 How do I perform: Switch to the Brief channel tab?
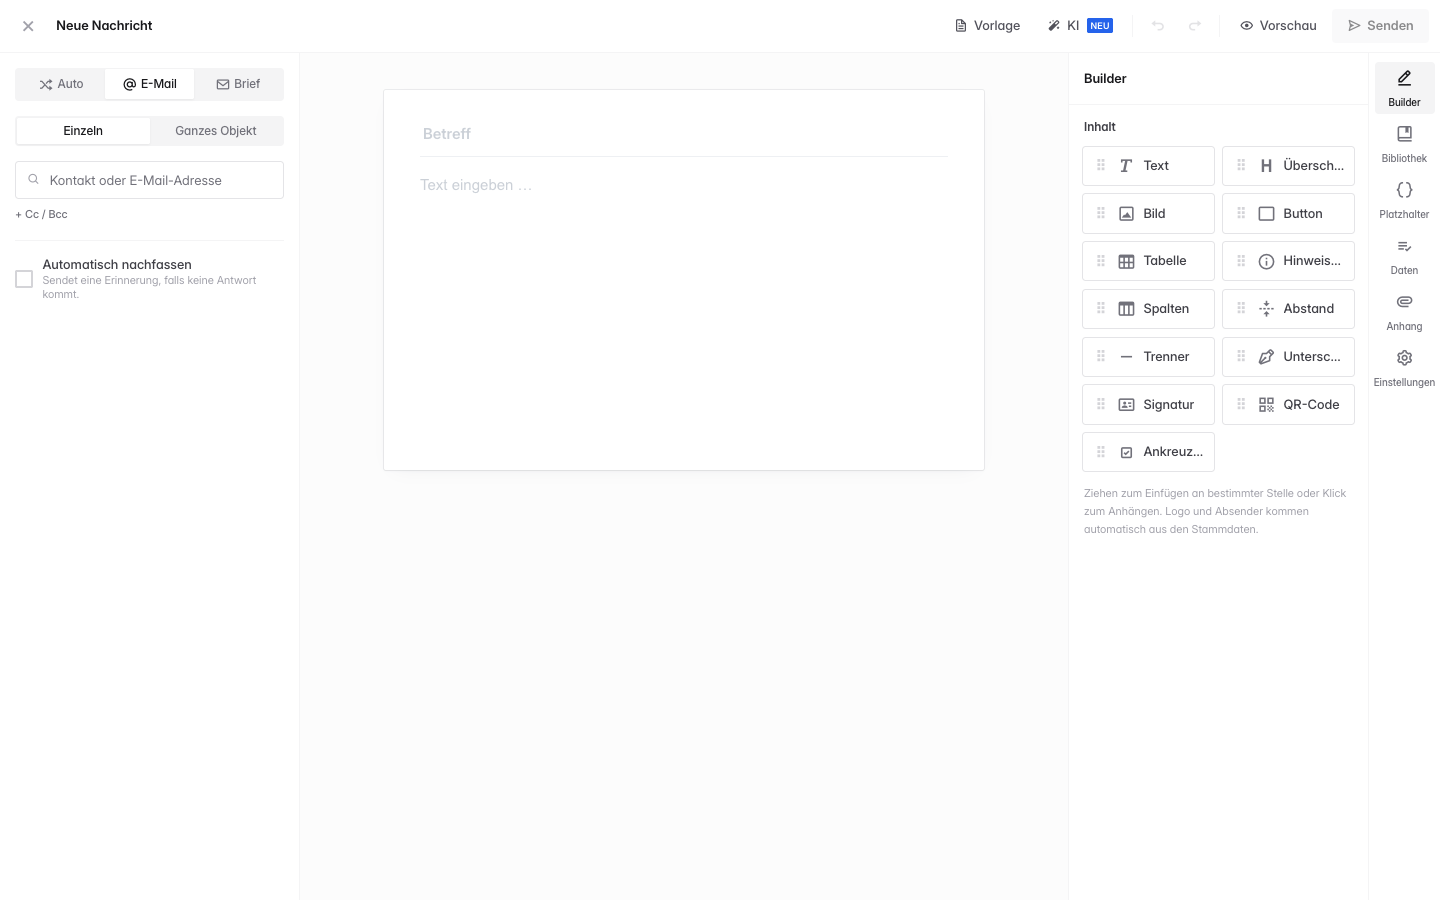238,84
